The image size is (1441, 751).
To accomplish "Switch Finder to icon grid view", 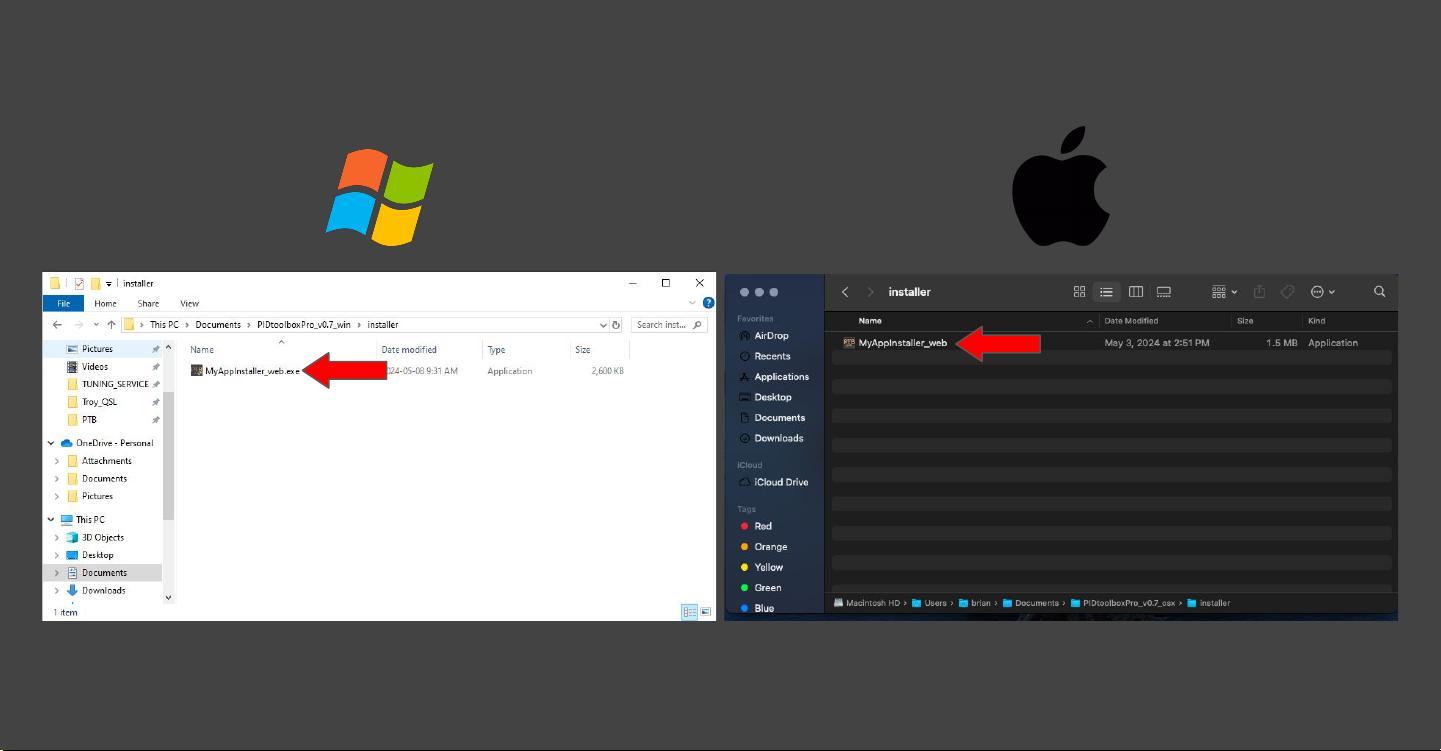I will click(1079, 291).
